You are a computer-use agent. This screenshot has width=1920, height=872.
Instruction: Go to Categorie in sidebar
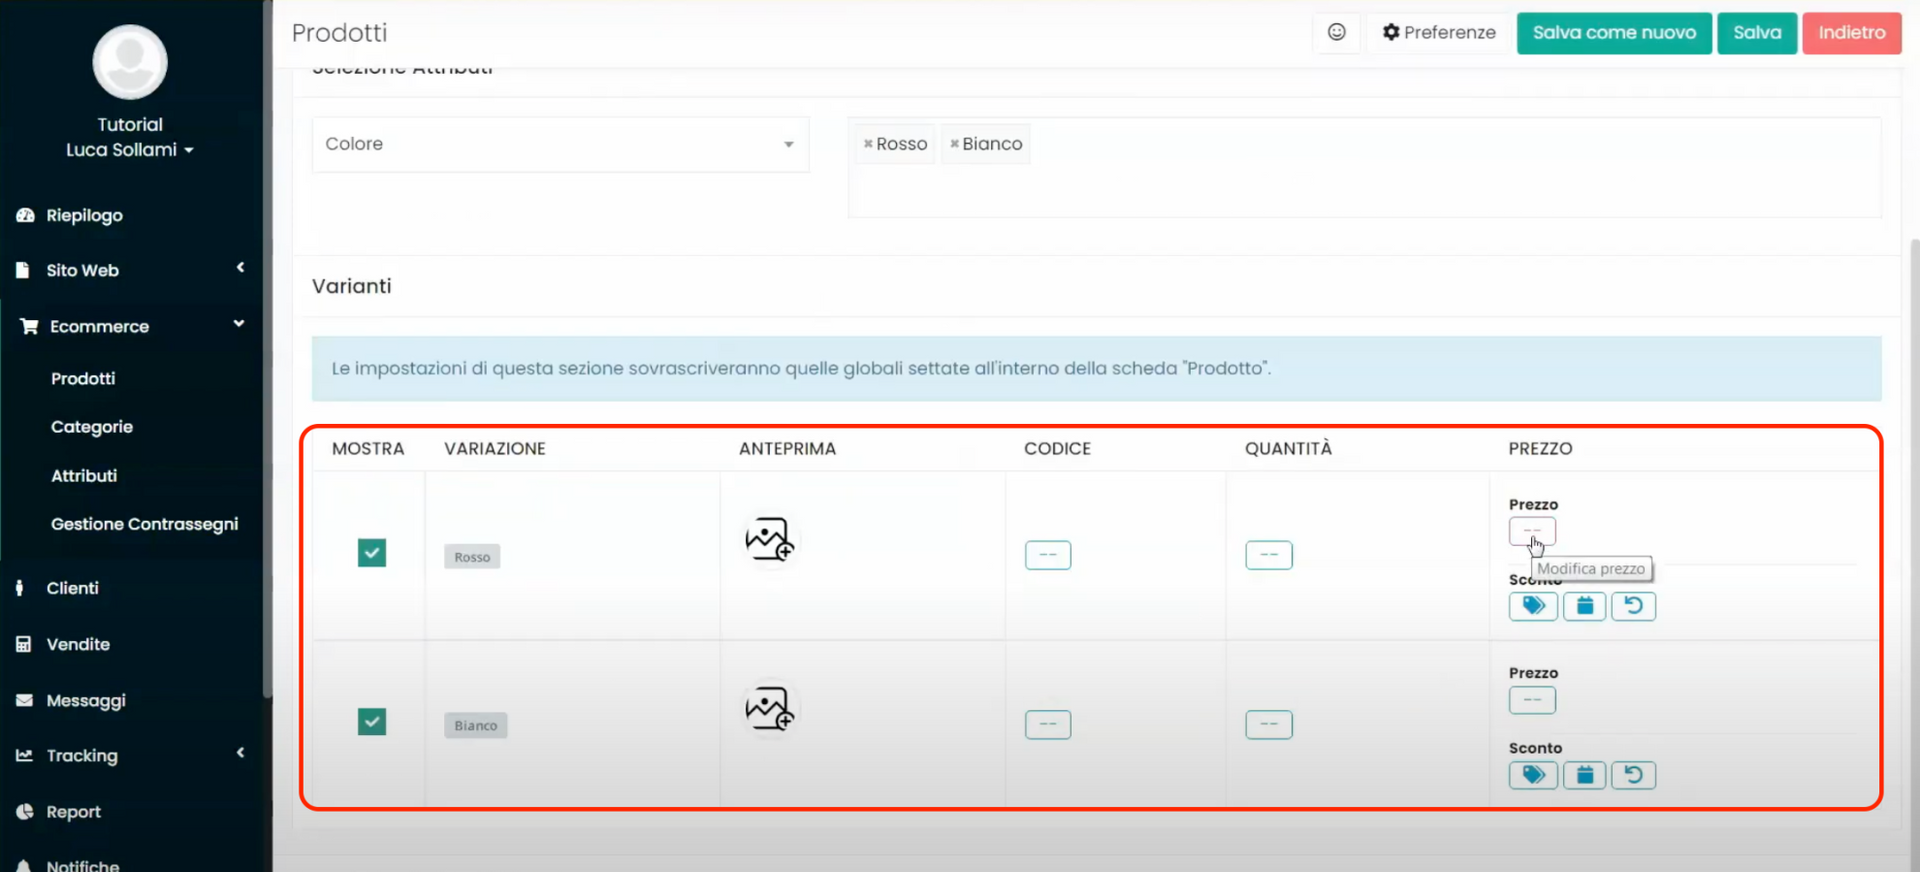pyautogui.click(x=92, y=427)
